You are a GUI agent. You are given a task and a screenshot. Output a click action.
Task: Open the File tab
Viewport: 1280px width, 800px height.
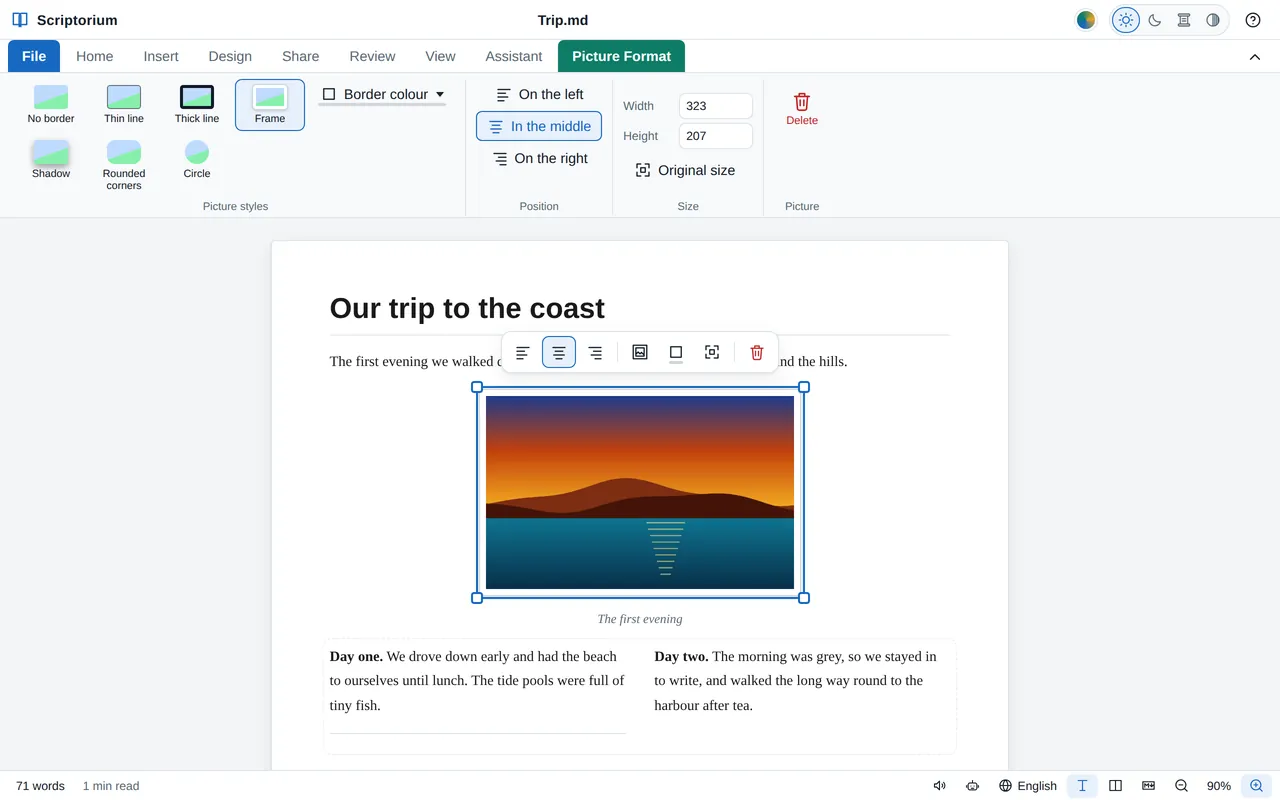(34, 56)
